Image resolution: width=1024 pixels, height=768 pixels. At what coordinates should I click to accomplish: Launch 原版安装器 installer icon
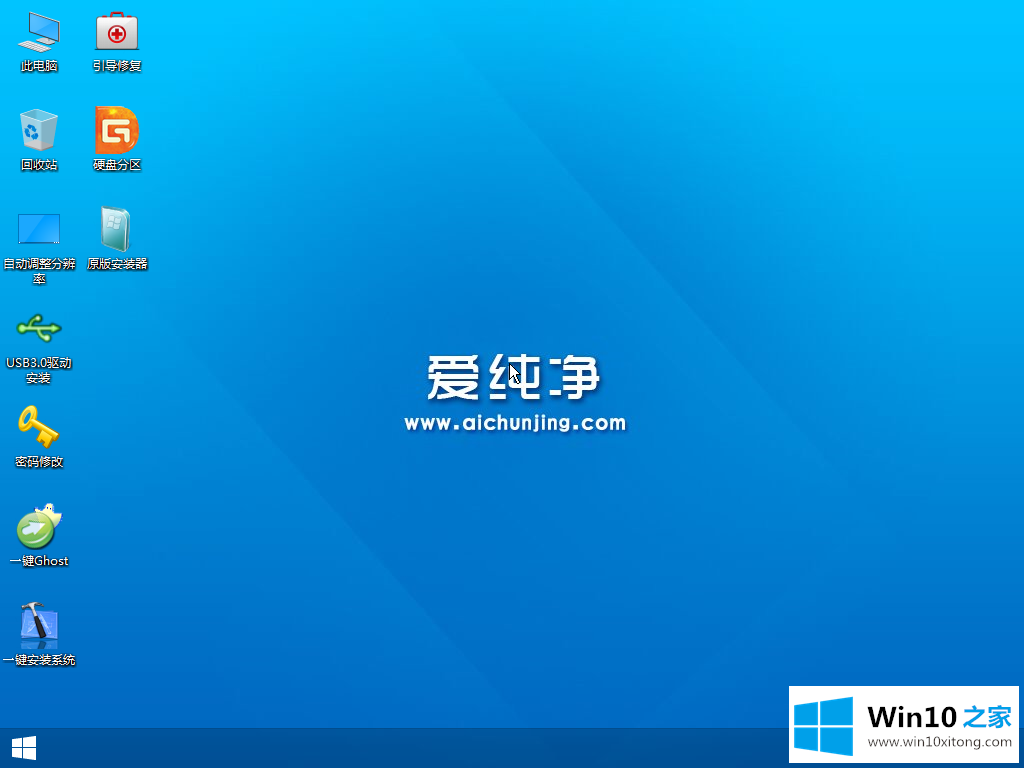point(117,229)
